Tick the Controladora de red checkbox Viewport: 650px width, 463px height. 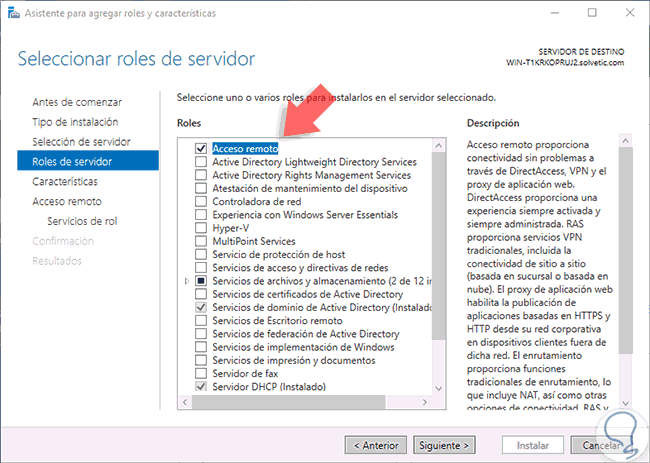[201, 201]
